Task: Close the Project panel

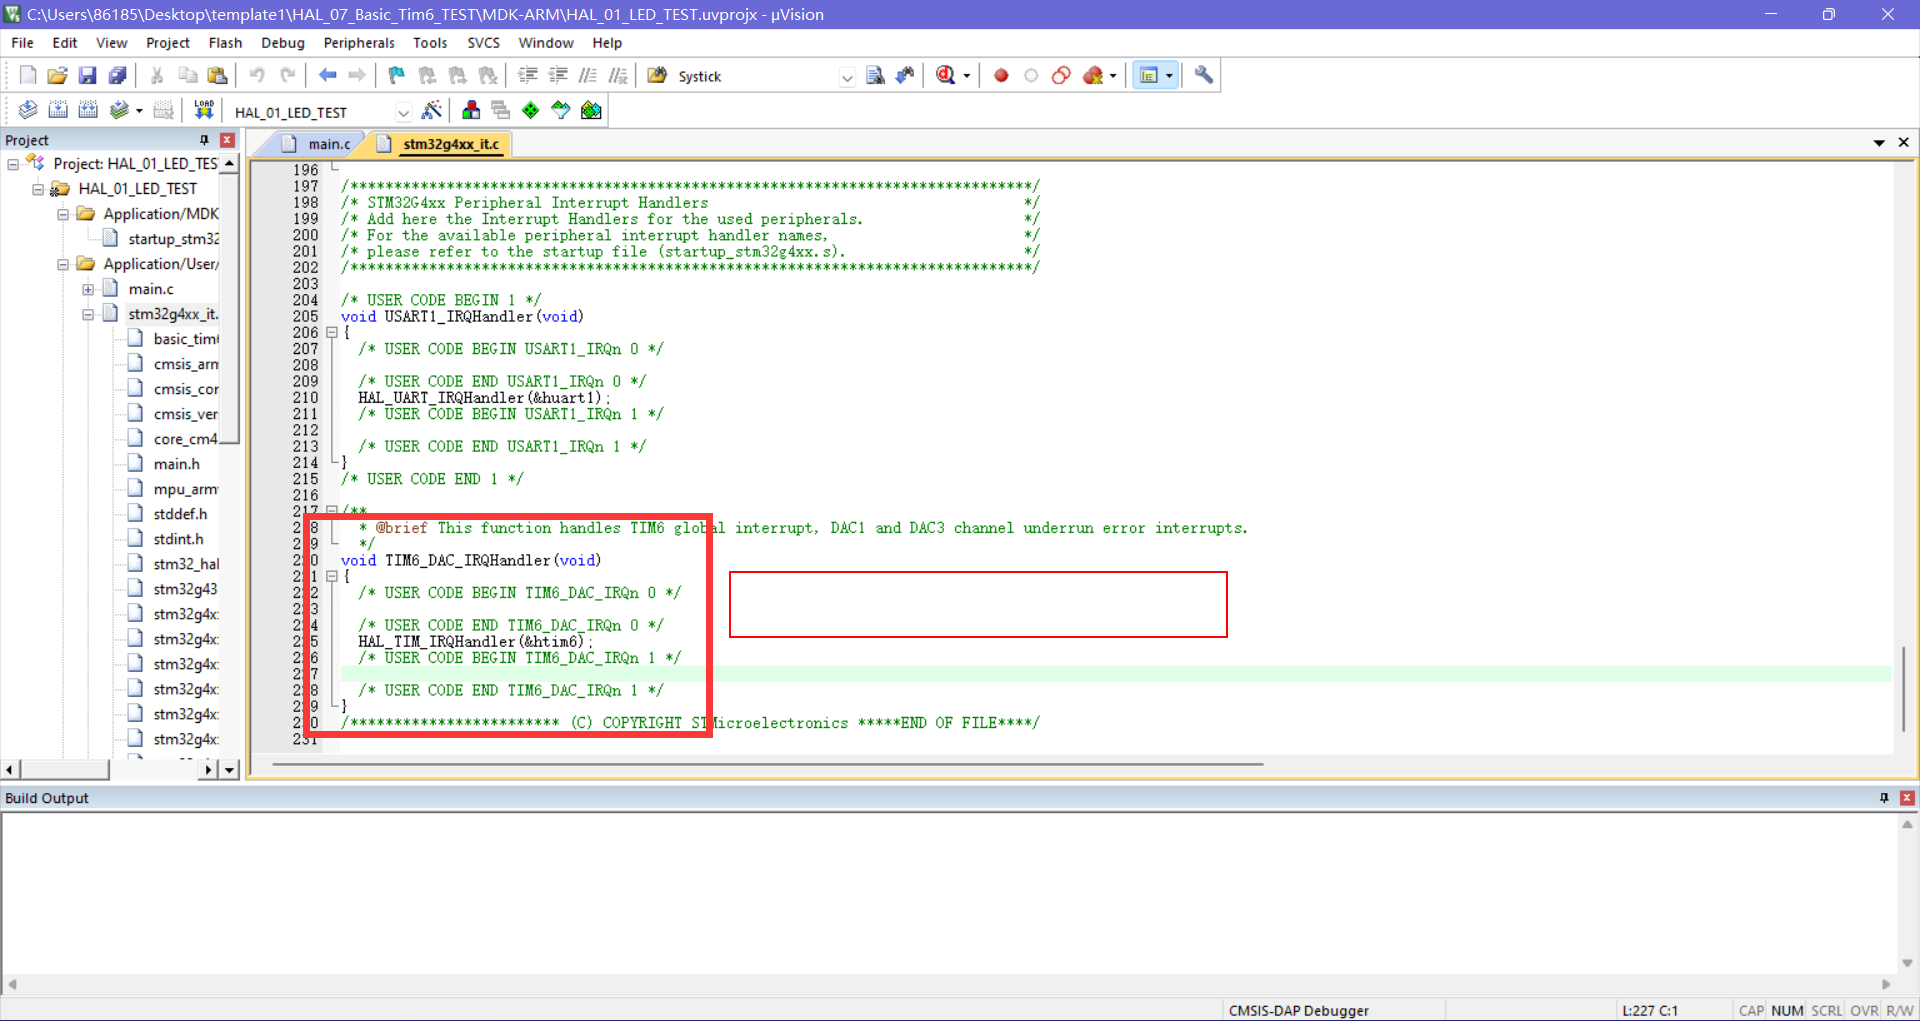Action: coord(228,140)
